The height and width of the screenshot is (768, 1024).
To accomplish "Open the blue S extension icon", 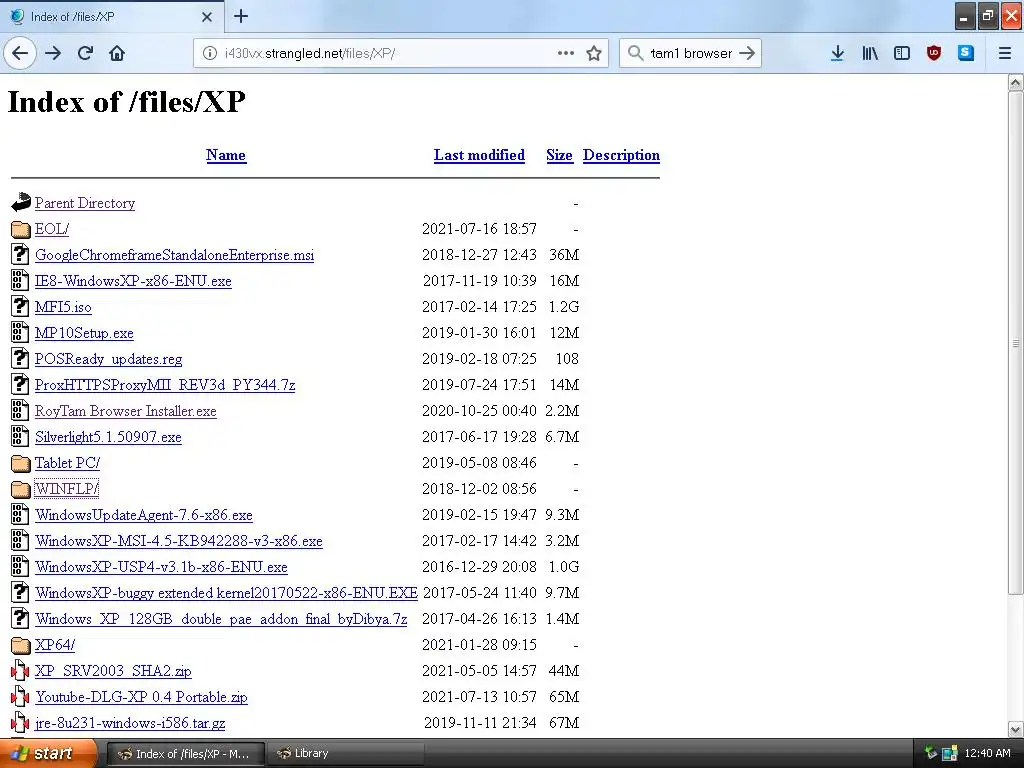I will 966,53.
